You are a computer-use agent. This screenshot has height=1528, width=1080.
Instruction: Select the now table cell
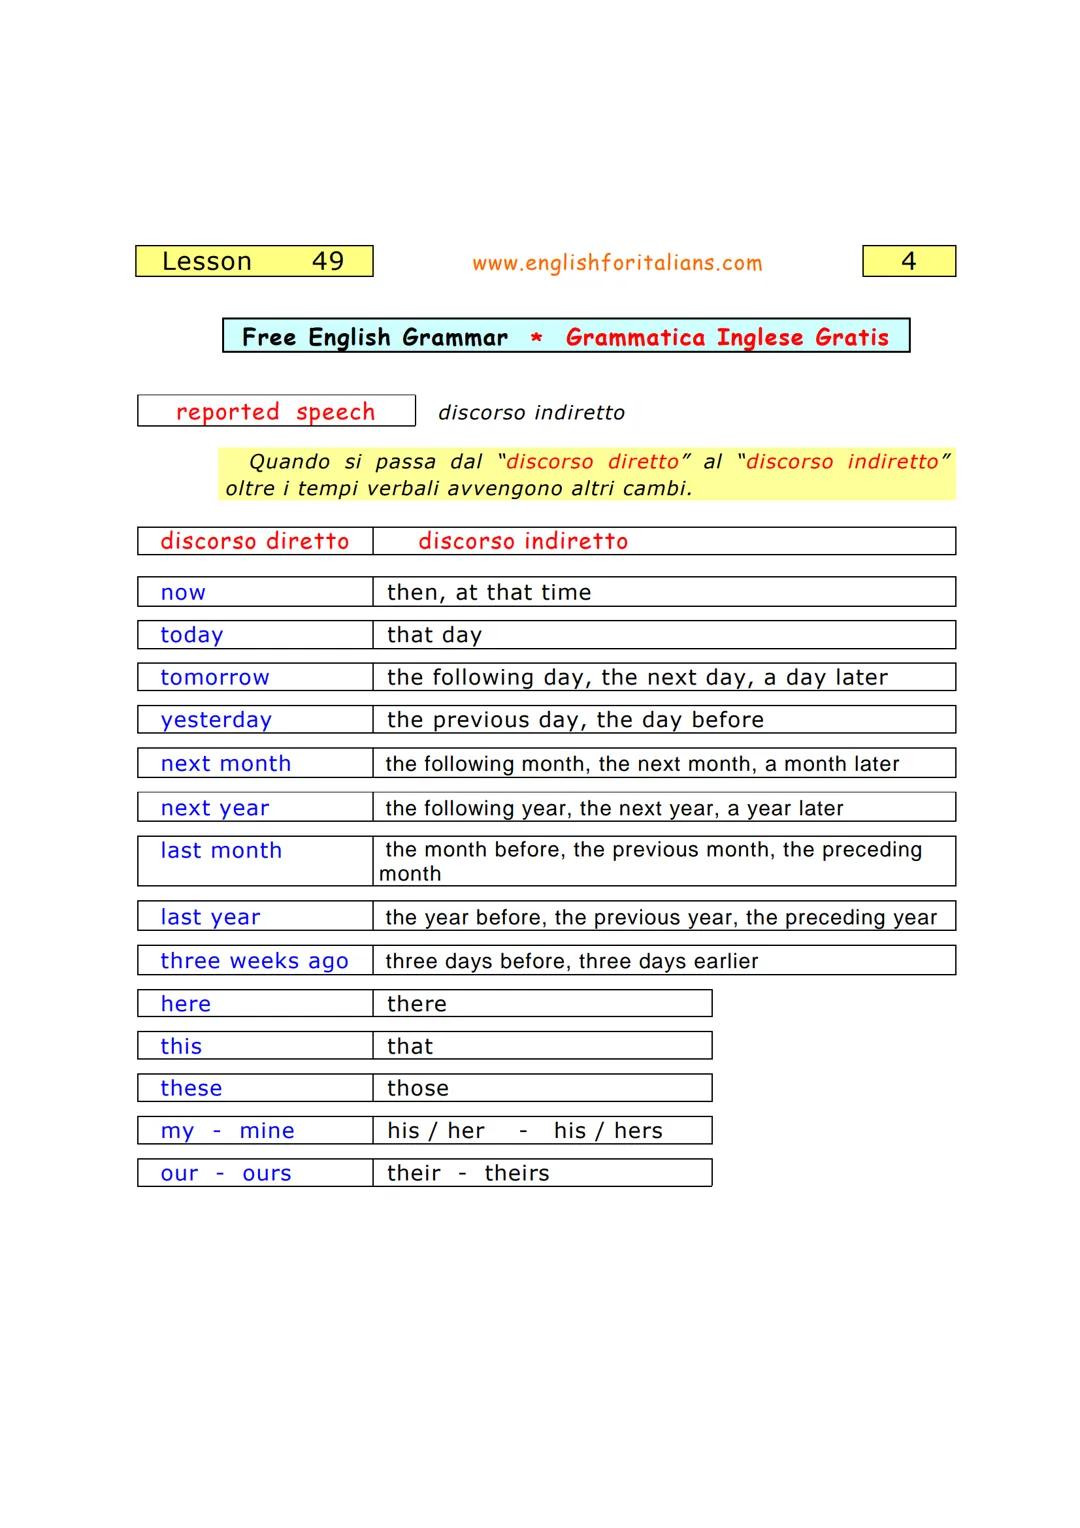(182, 592)
